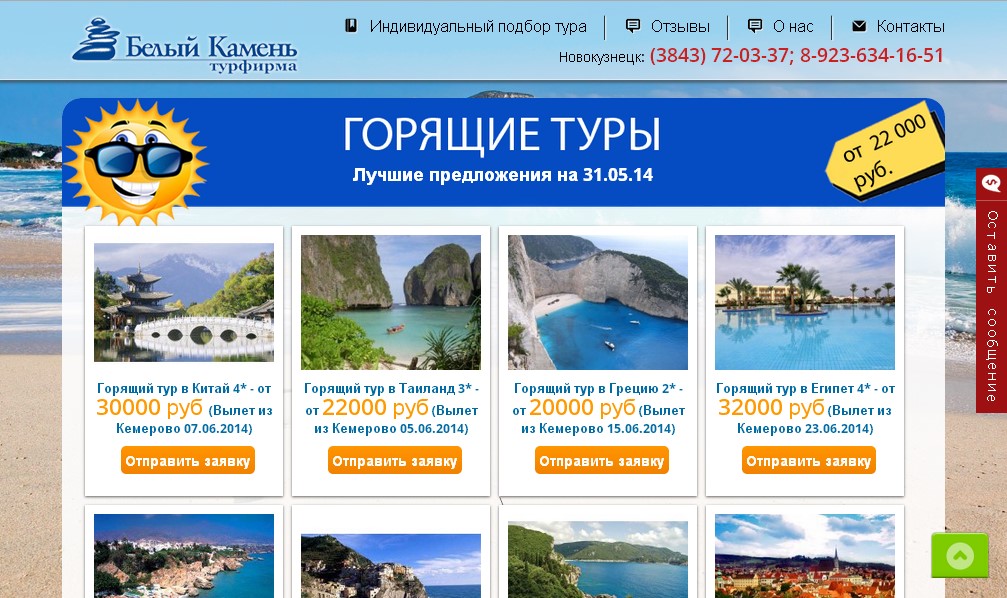Click Отправить заявку under the Thailand tour

tap(394, 461)
